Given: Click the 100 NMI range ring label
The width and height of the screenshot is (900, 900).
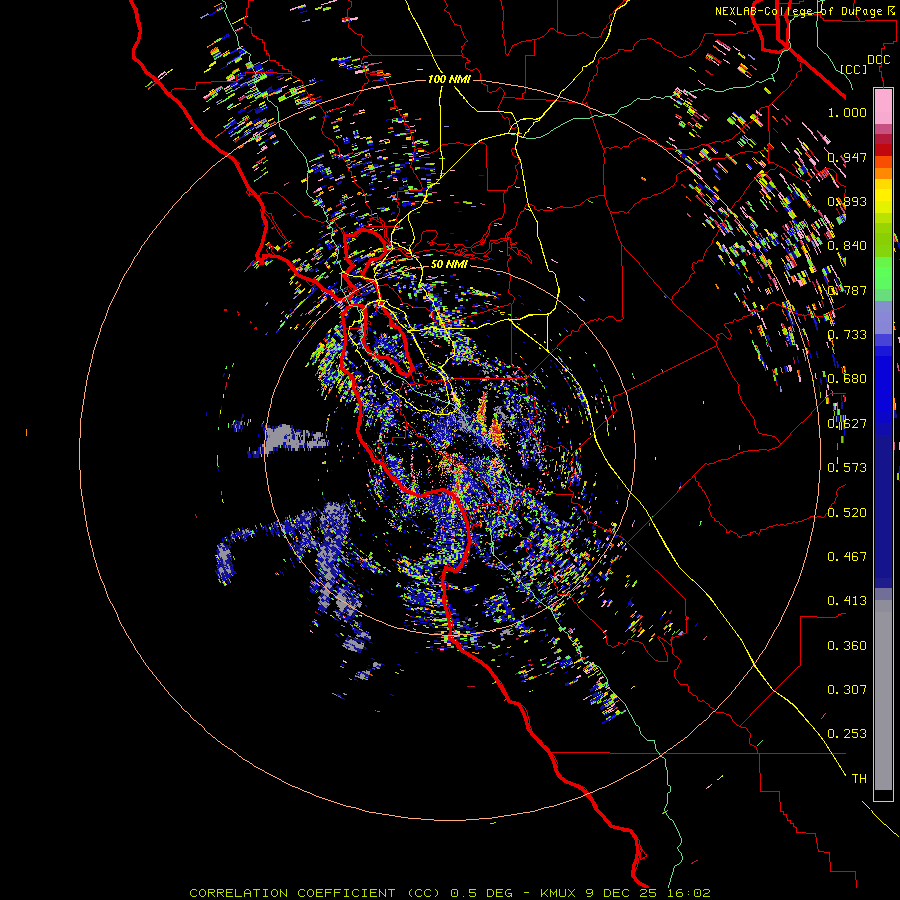Looking at the screenshot, I should (449, 79).
